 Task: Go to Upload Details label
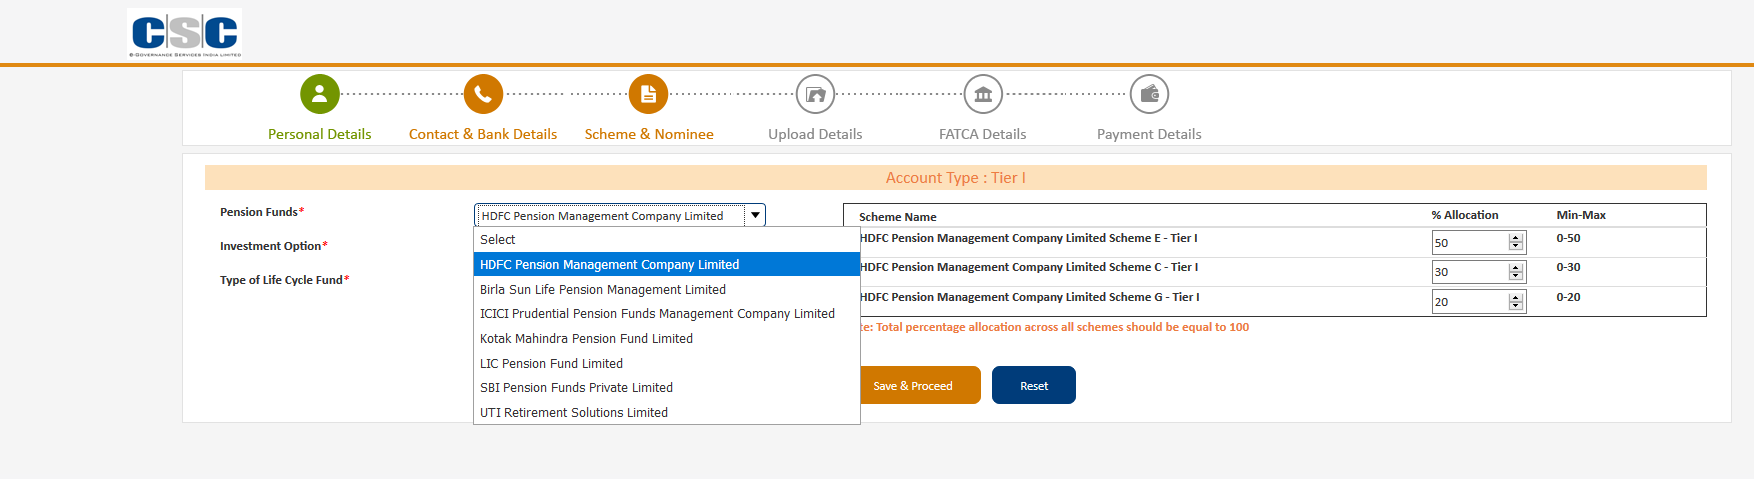click(x=815, y=134)
